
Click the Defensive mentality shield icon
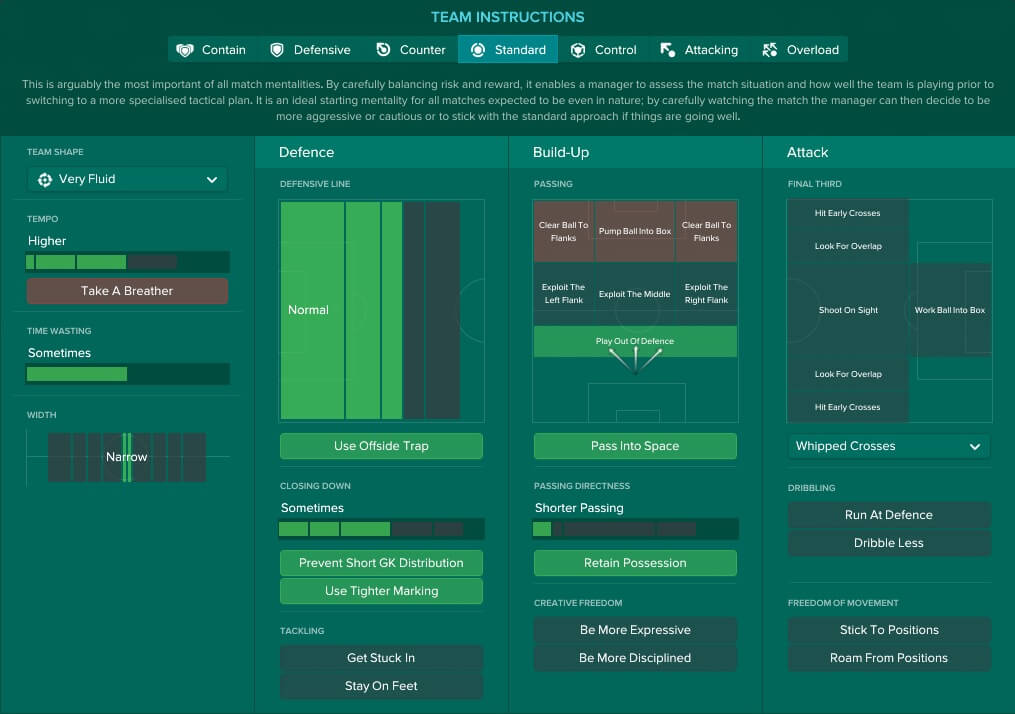pyautogui.click(x=277, y=50)
